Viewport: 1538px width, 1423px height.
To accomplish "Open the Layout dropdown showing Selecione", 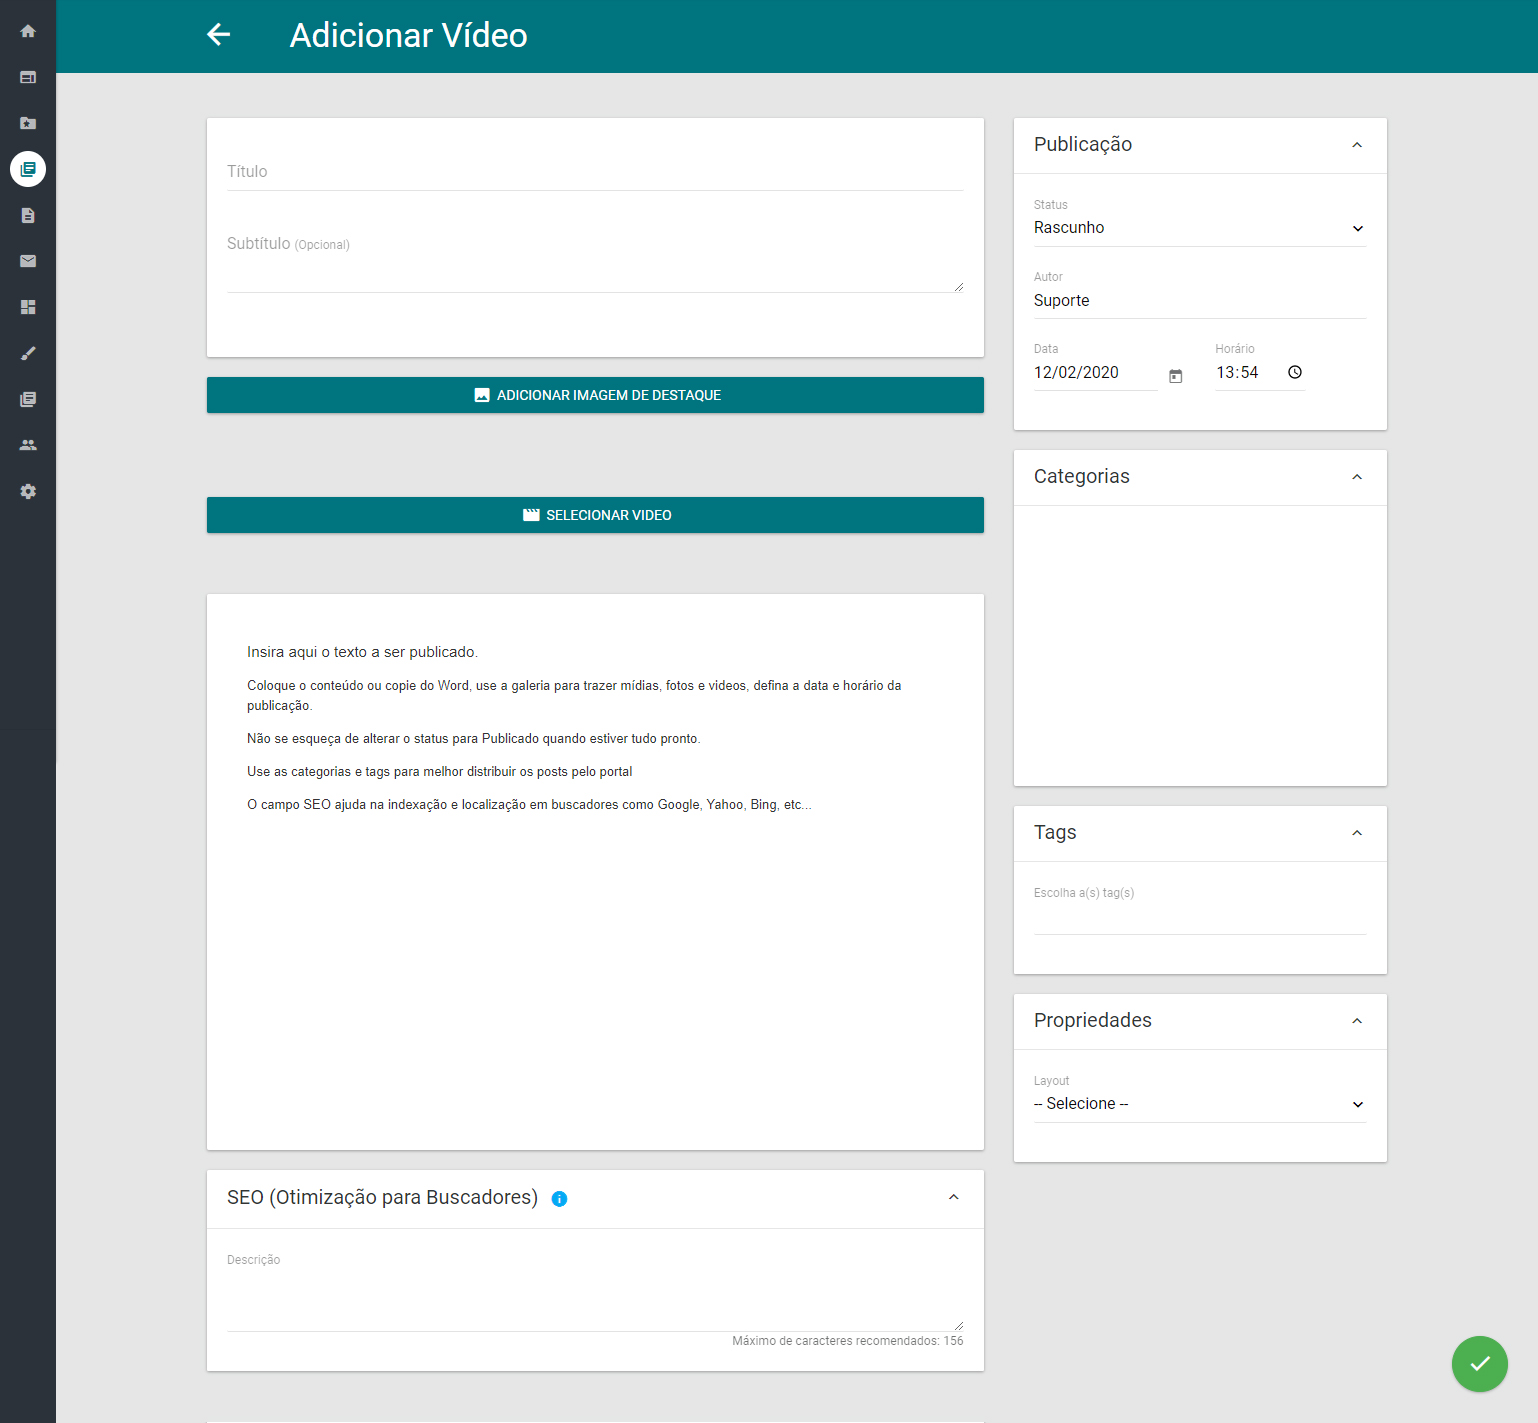I will coord(1200,1104).
